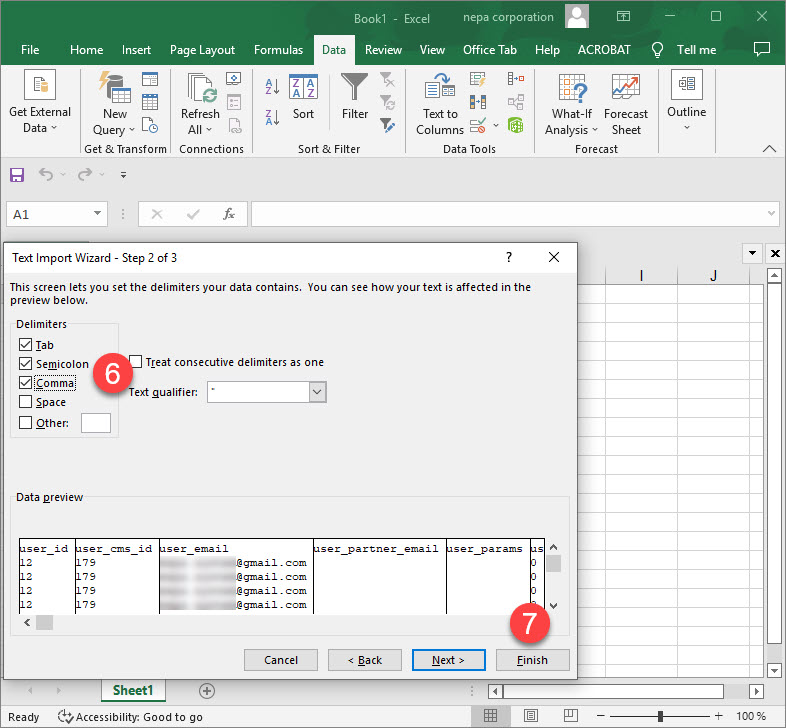Open the File menu

[30, 50]
